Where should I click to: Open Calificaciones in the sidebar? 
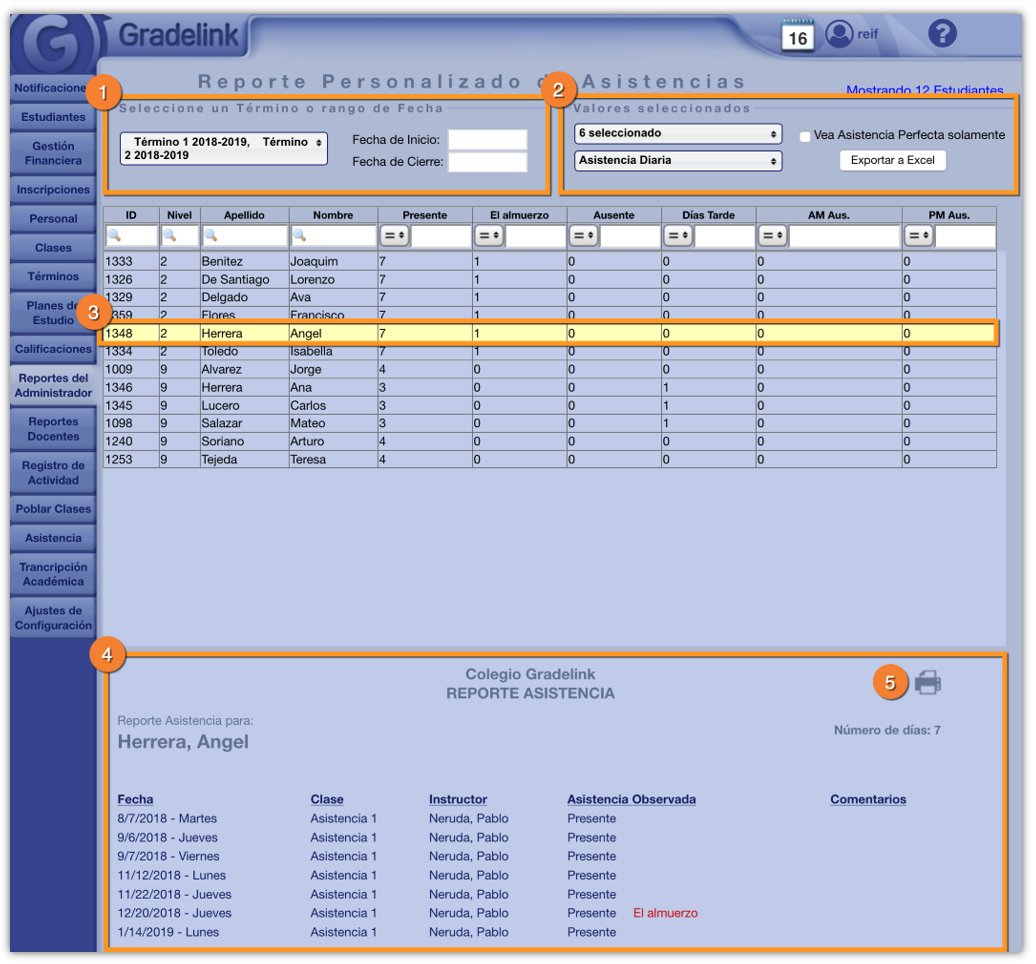click(53, 349)
